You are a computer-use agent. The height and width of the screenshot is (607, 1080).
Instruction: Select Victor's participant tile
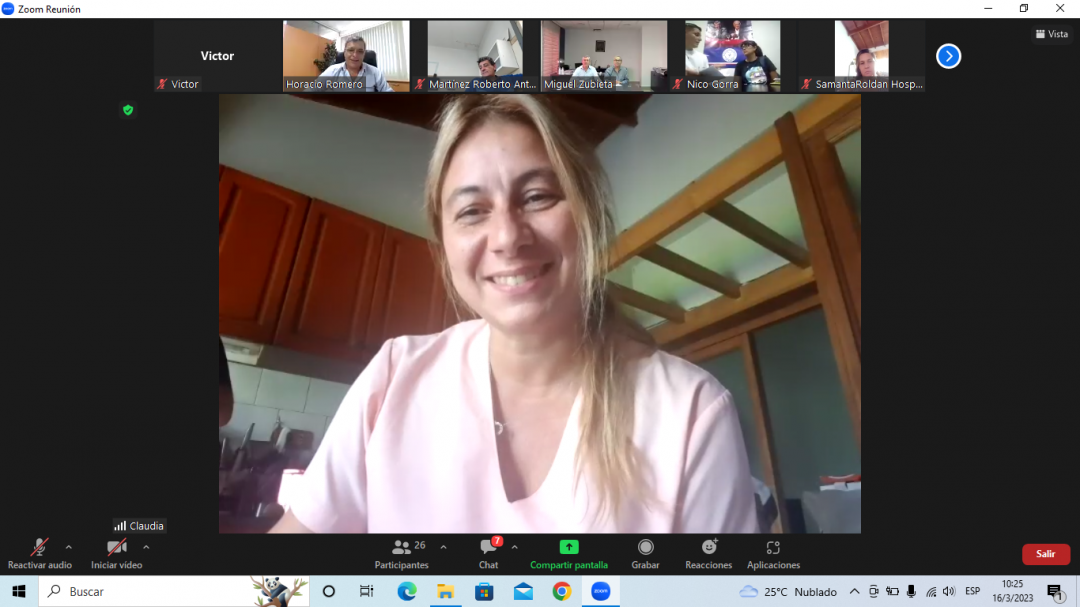pyautogui.click(x=217, y=56)
